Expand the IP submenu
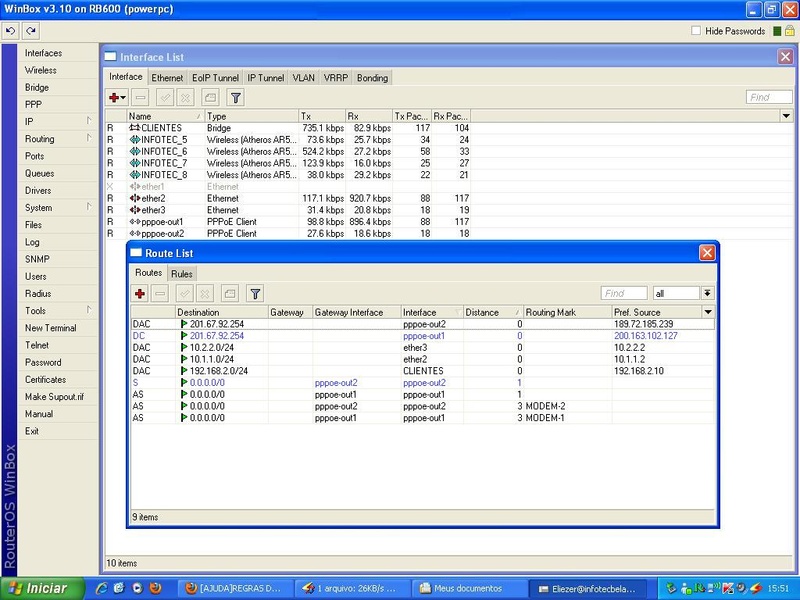The image size is (800, 600). 59,121
